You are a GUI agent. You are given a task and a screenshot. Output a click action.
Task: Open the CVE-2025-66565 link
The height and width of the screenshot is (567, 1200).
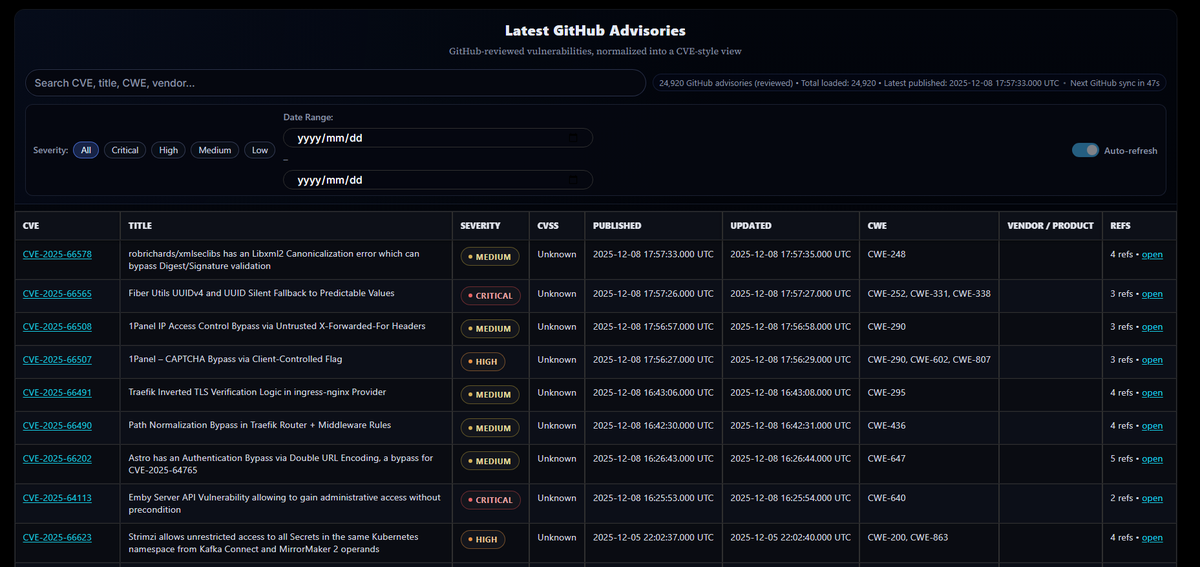57,294
